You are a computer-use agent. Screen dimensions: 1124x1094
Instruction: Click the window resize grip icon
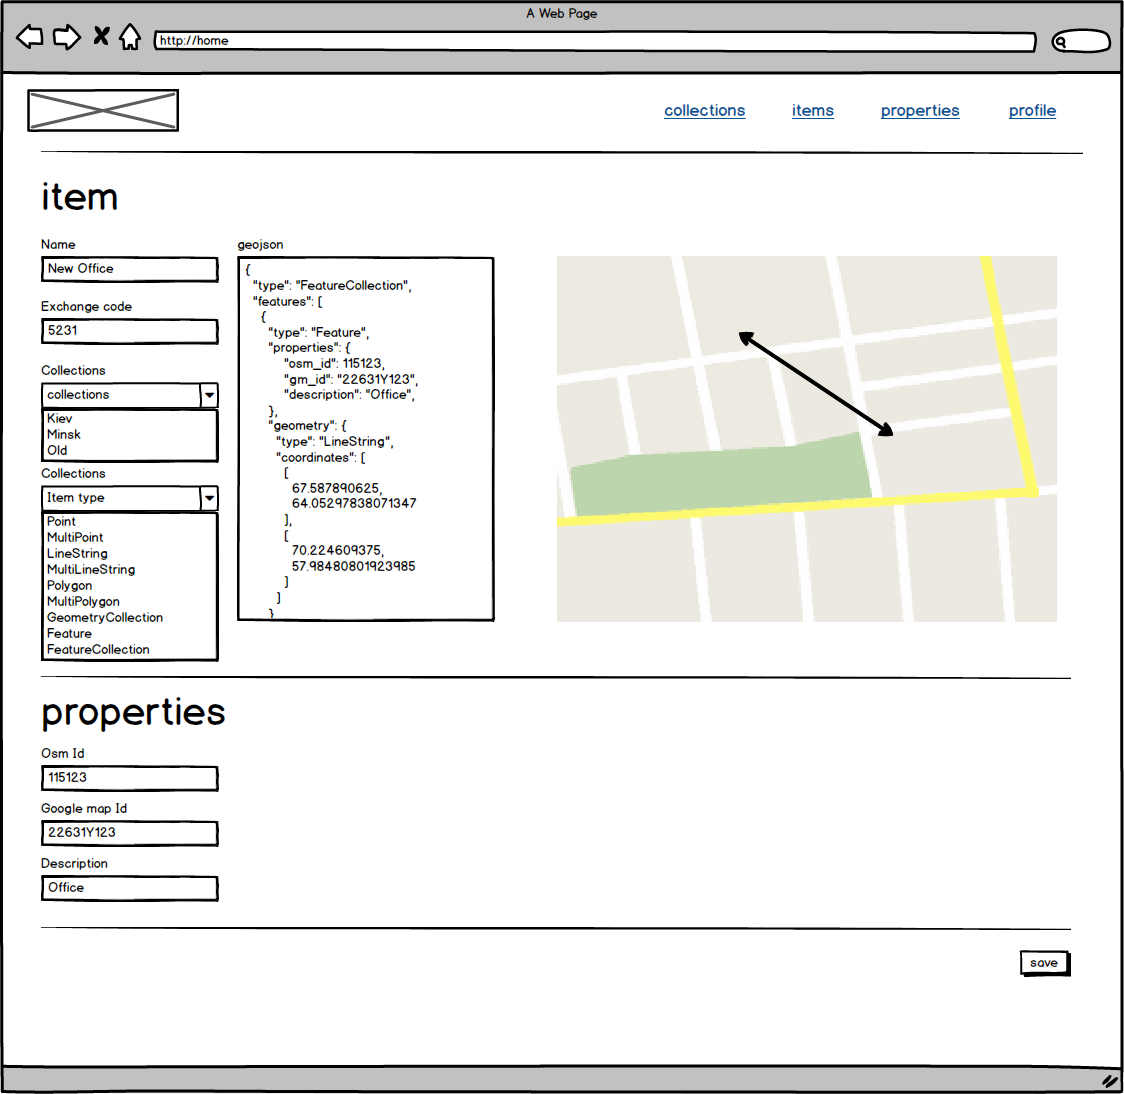click(x=1110, y=1080)
